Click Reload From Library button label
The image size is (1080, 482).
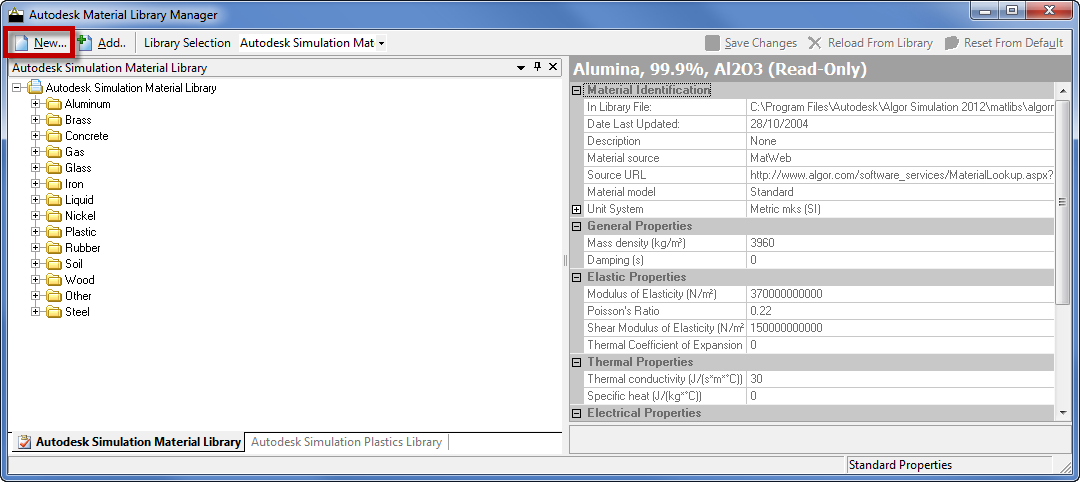880,43
